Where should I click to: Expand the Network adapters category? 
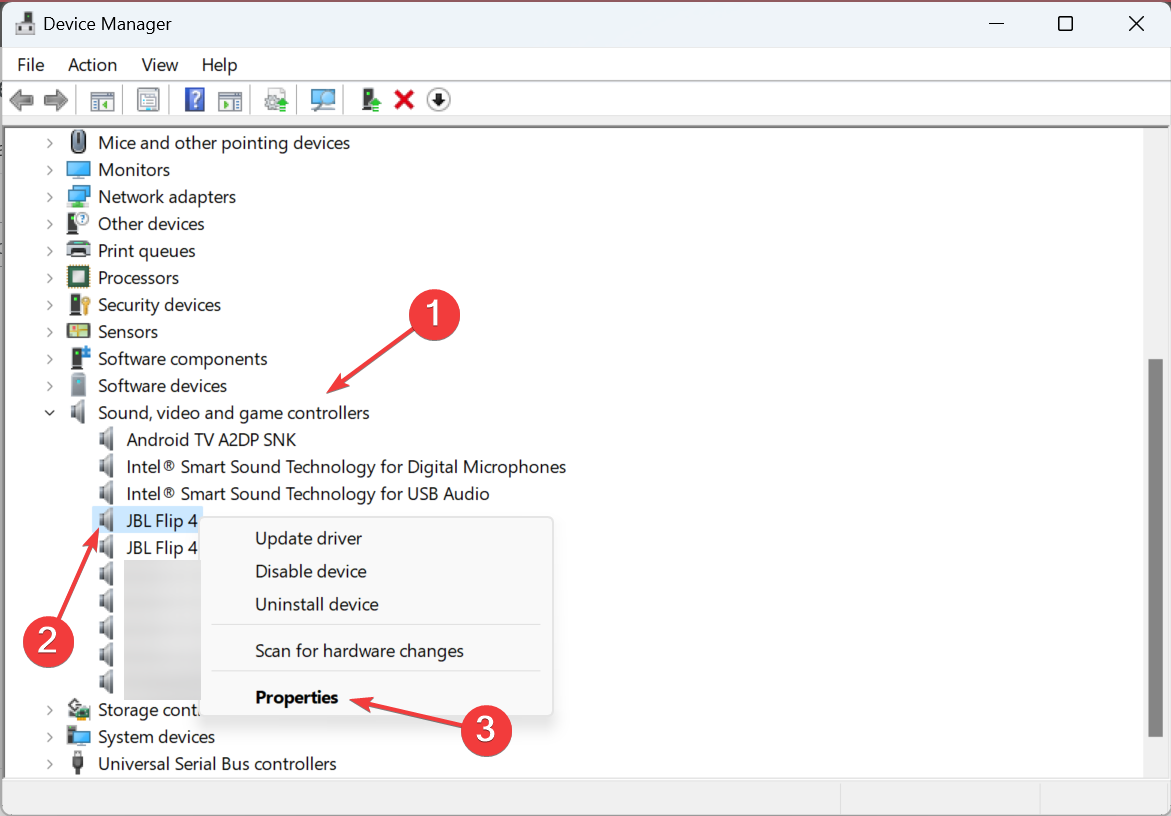coord(50,197)
